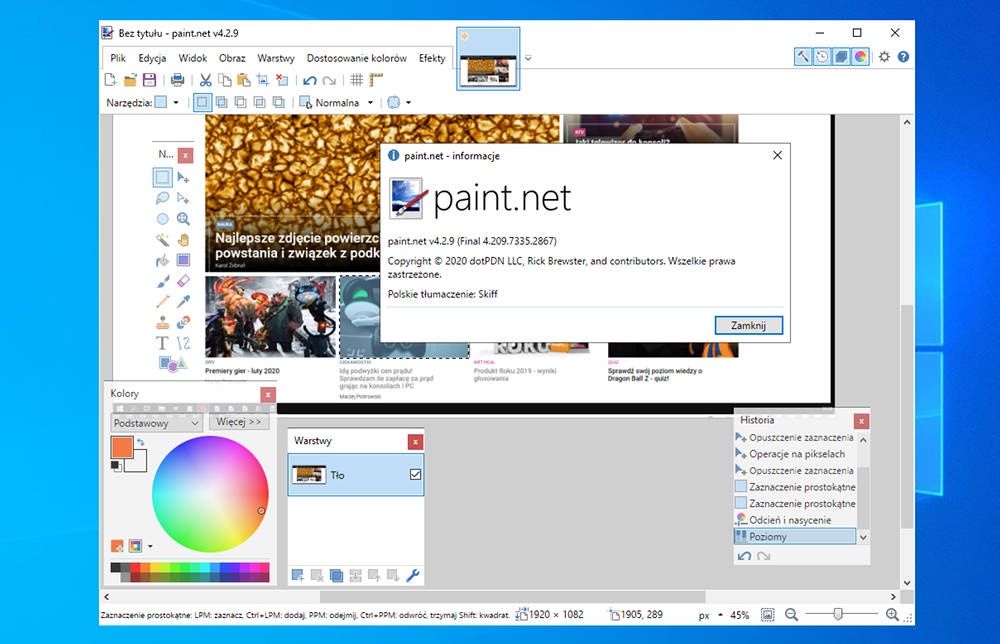Open the palette management dropdown arrow
The width and height of the screenshot is (1000, 644).
151,546
